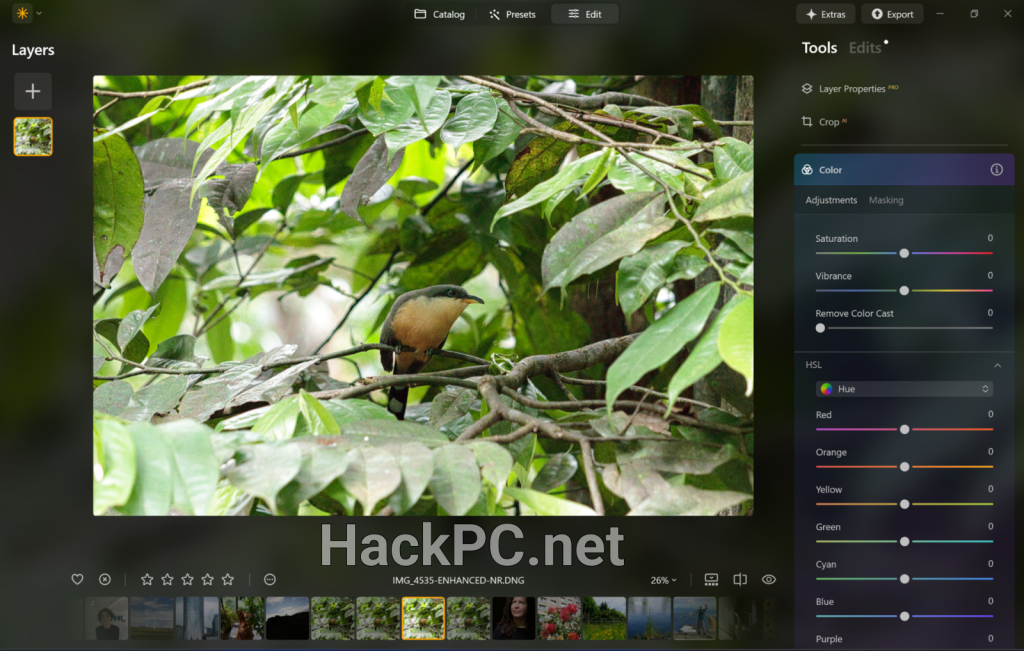1024x651 pixels.
Task: Click the Crop tool icon
Action: click(x=807, y=121)
